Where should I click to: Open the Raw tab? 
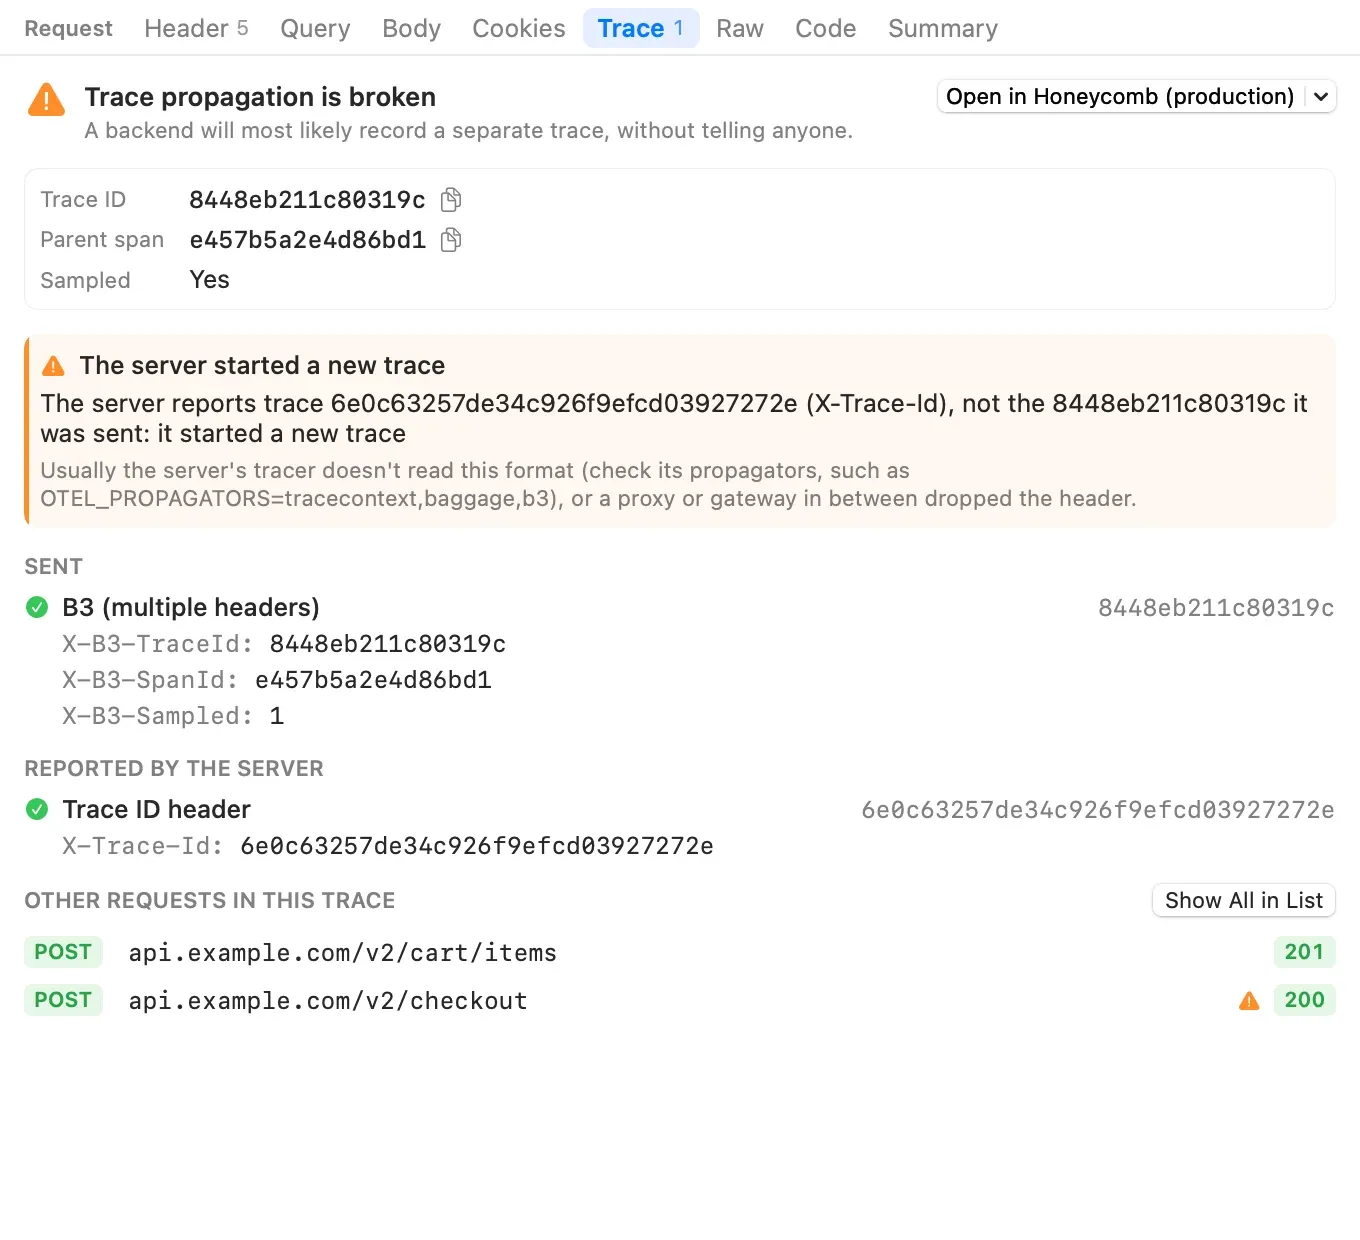pyautogui.click(x=740, y=28)
